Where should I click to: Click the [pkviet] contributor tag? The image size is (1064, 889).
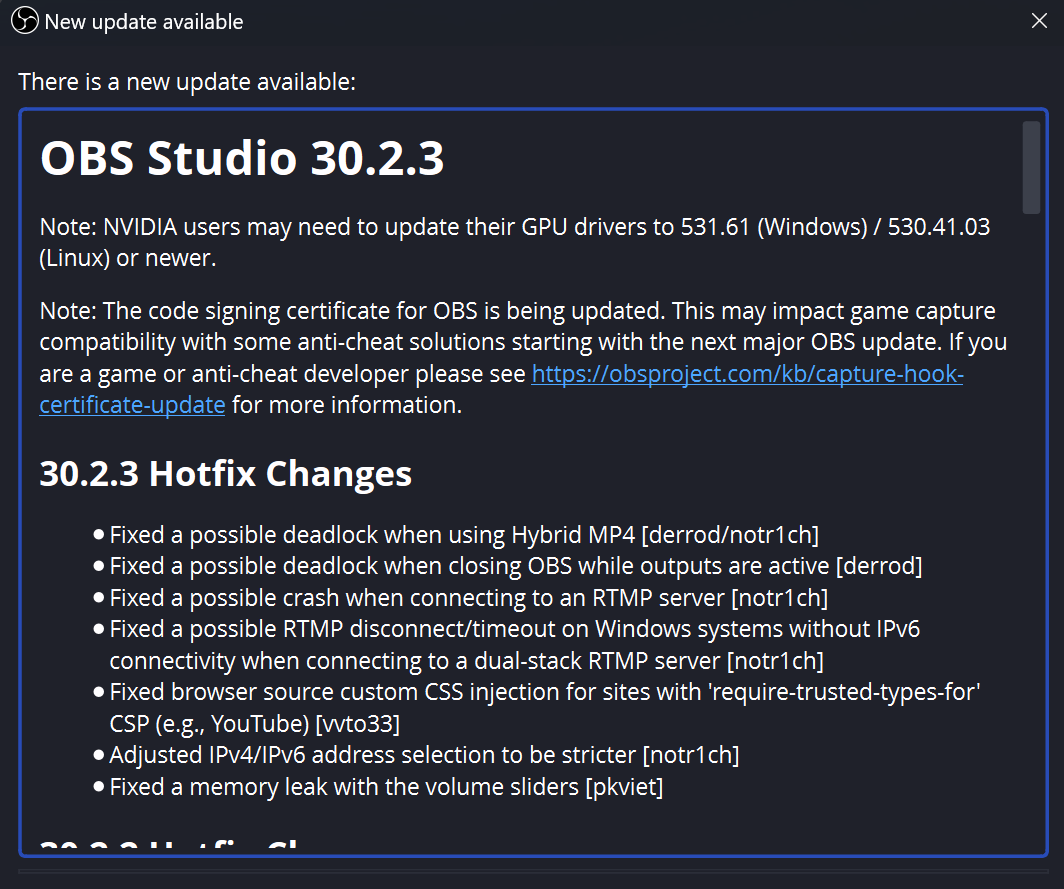pyautogui.click(x=624, y=787)
